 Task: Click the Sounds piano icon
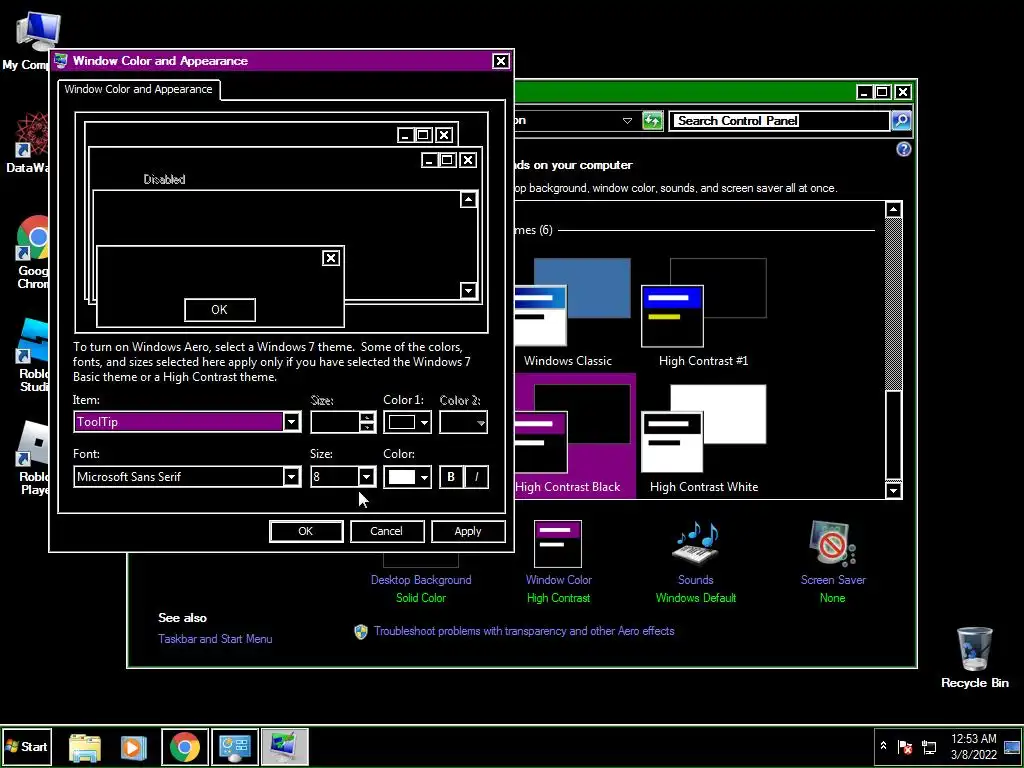(696, 543)
